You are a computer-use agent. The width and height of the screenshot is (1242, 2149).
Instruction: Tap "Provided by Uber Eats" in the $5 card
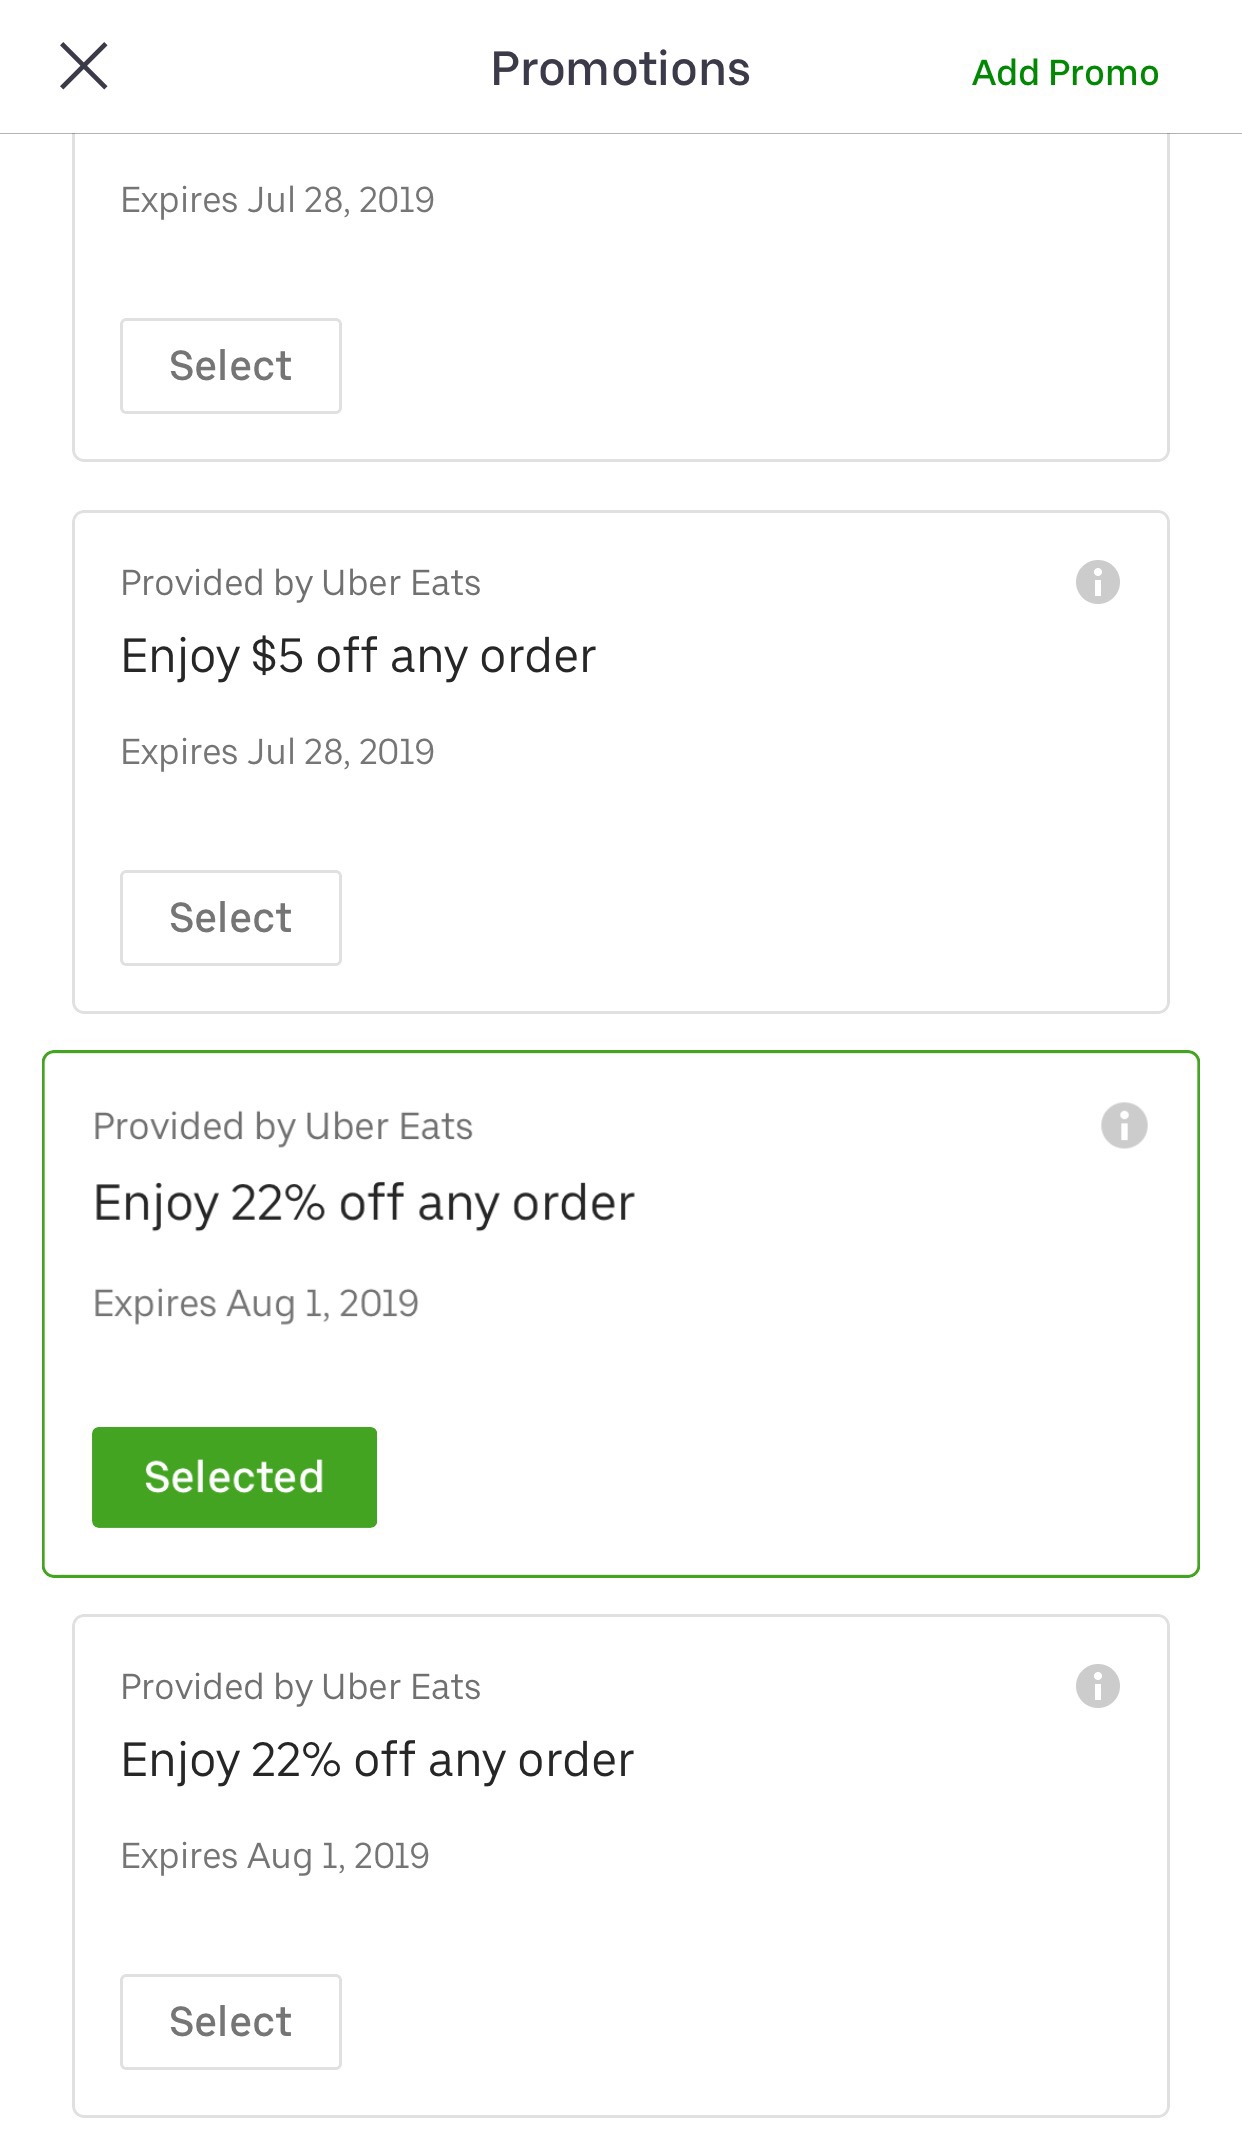(300, 583)
